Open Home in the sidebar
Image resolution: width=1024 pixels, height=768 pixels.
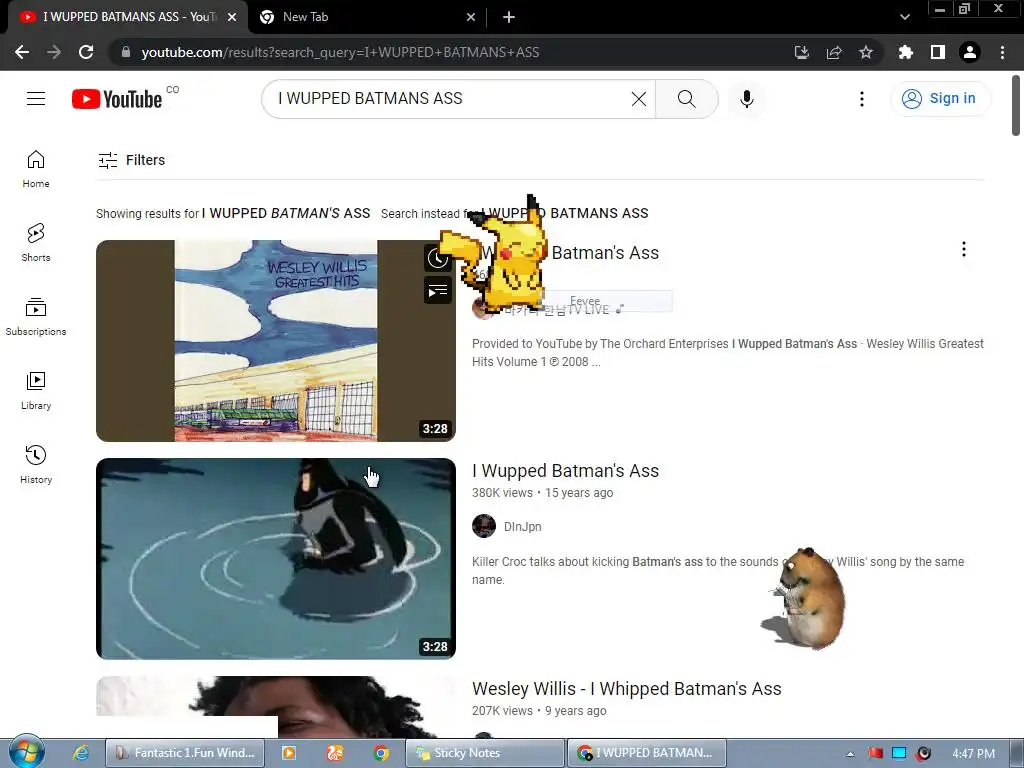click(x=36, y=169)
